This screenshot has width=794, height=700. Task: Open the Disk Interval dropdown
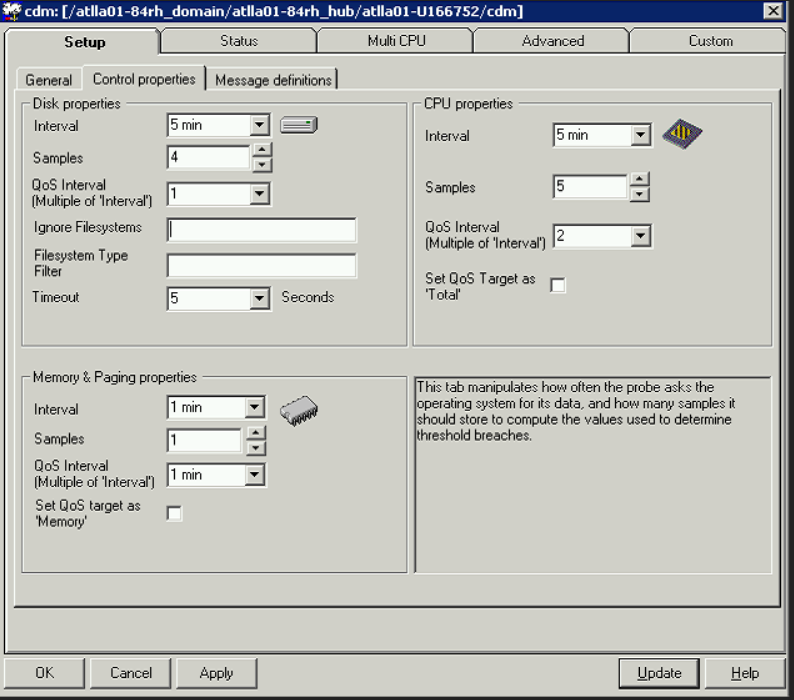pyautogui.click(x=259, y=125)
